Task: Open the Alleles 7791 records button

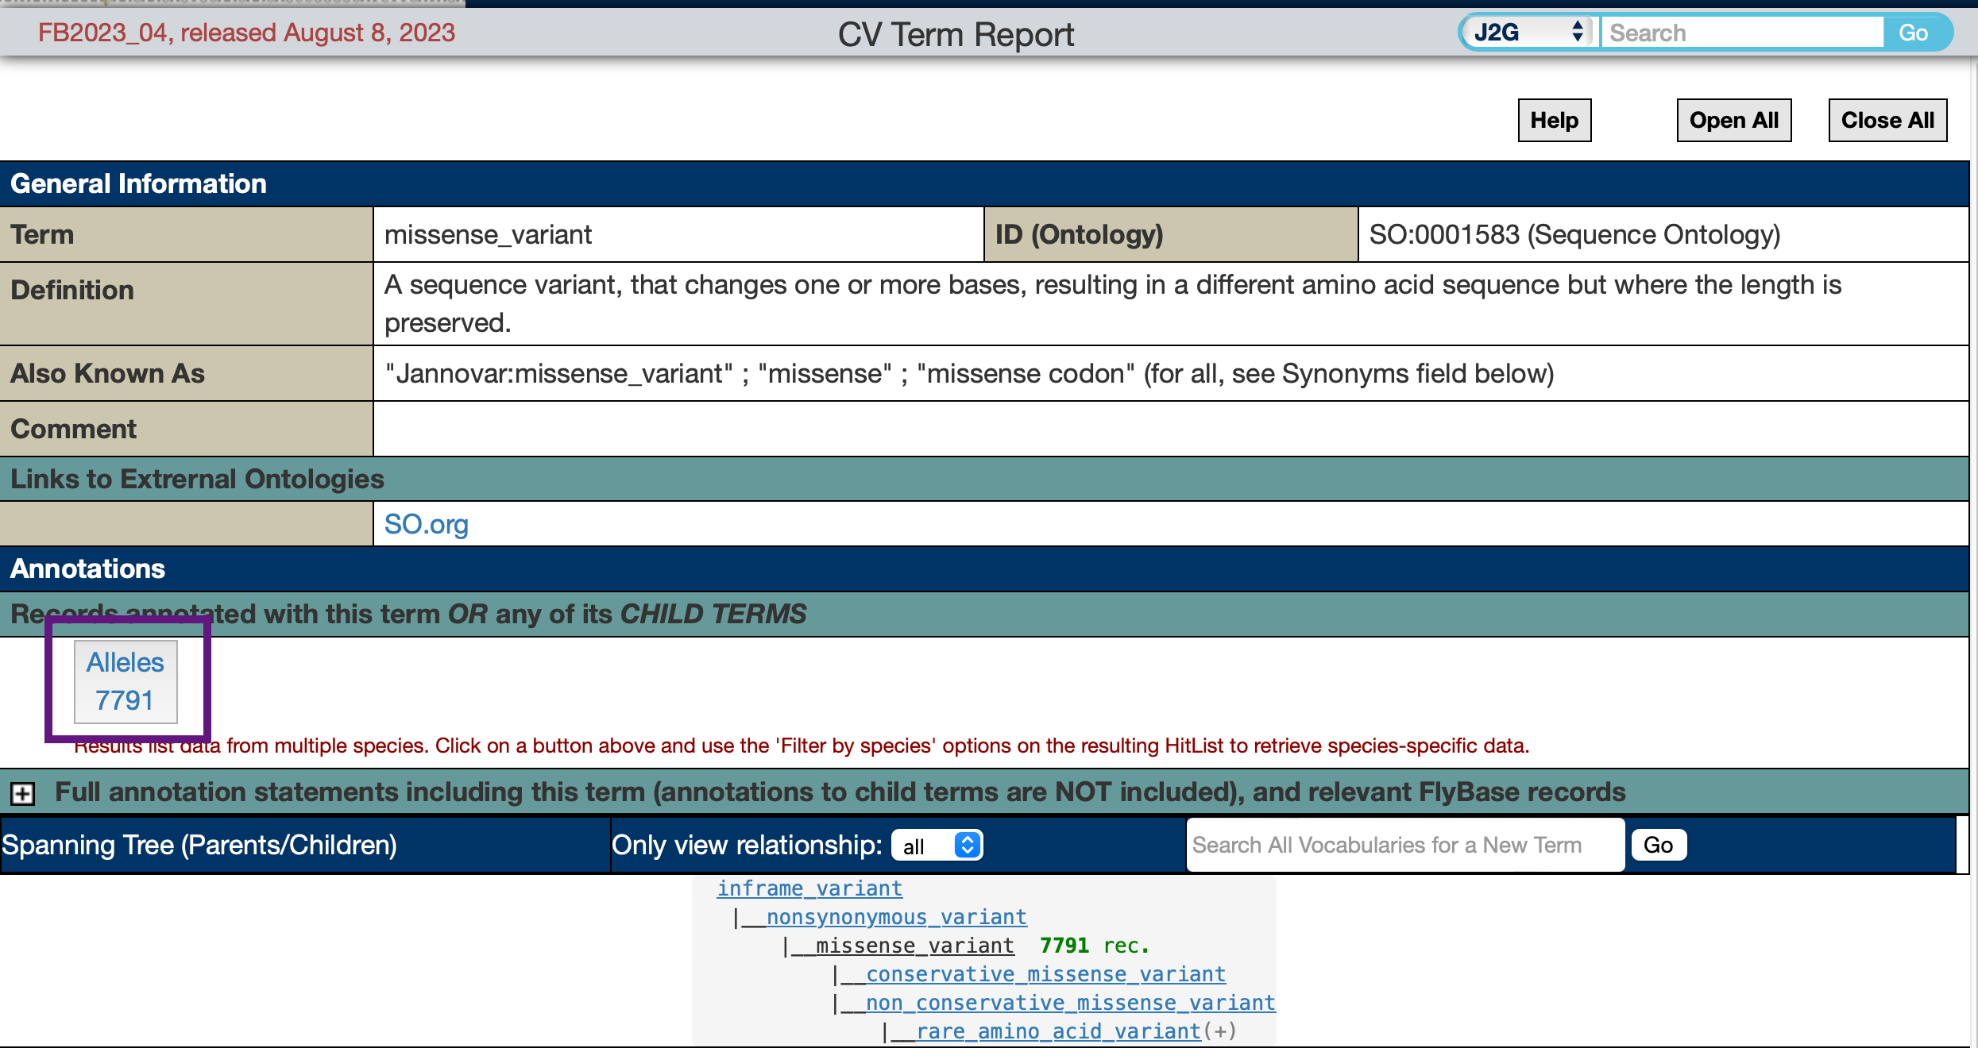Action: pos(125,682)
